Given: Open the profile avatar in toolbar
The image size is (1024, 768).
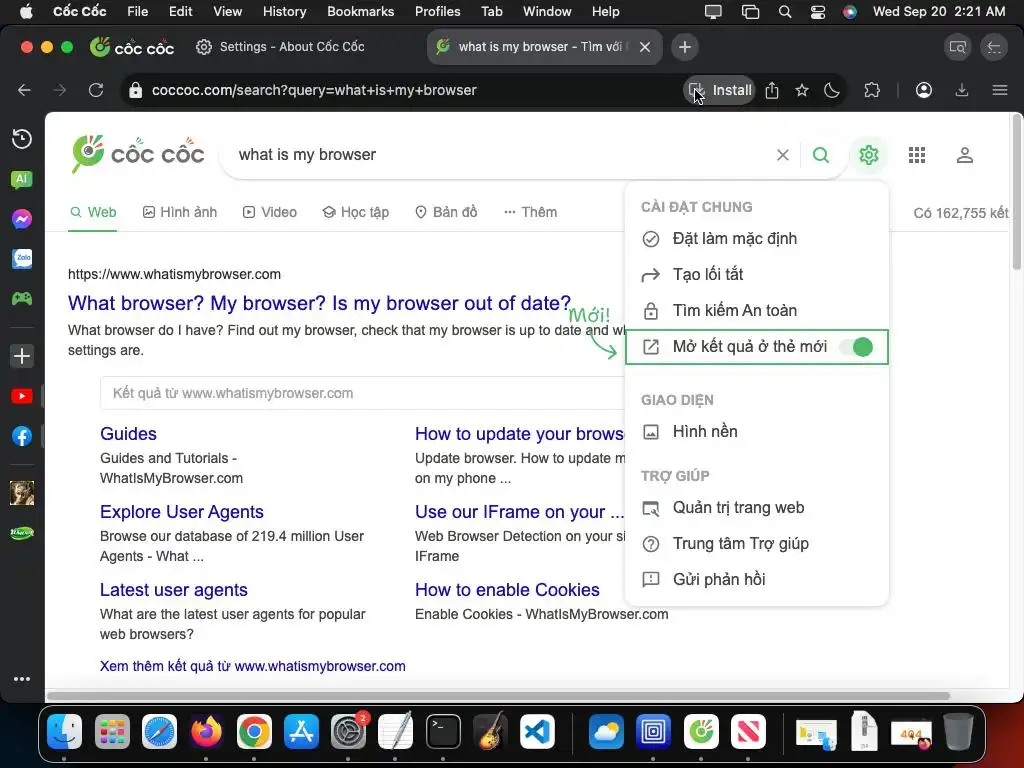Looking at the screenshot, I should tap(923, 90).
